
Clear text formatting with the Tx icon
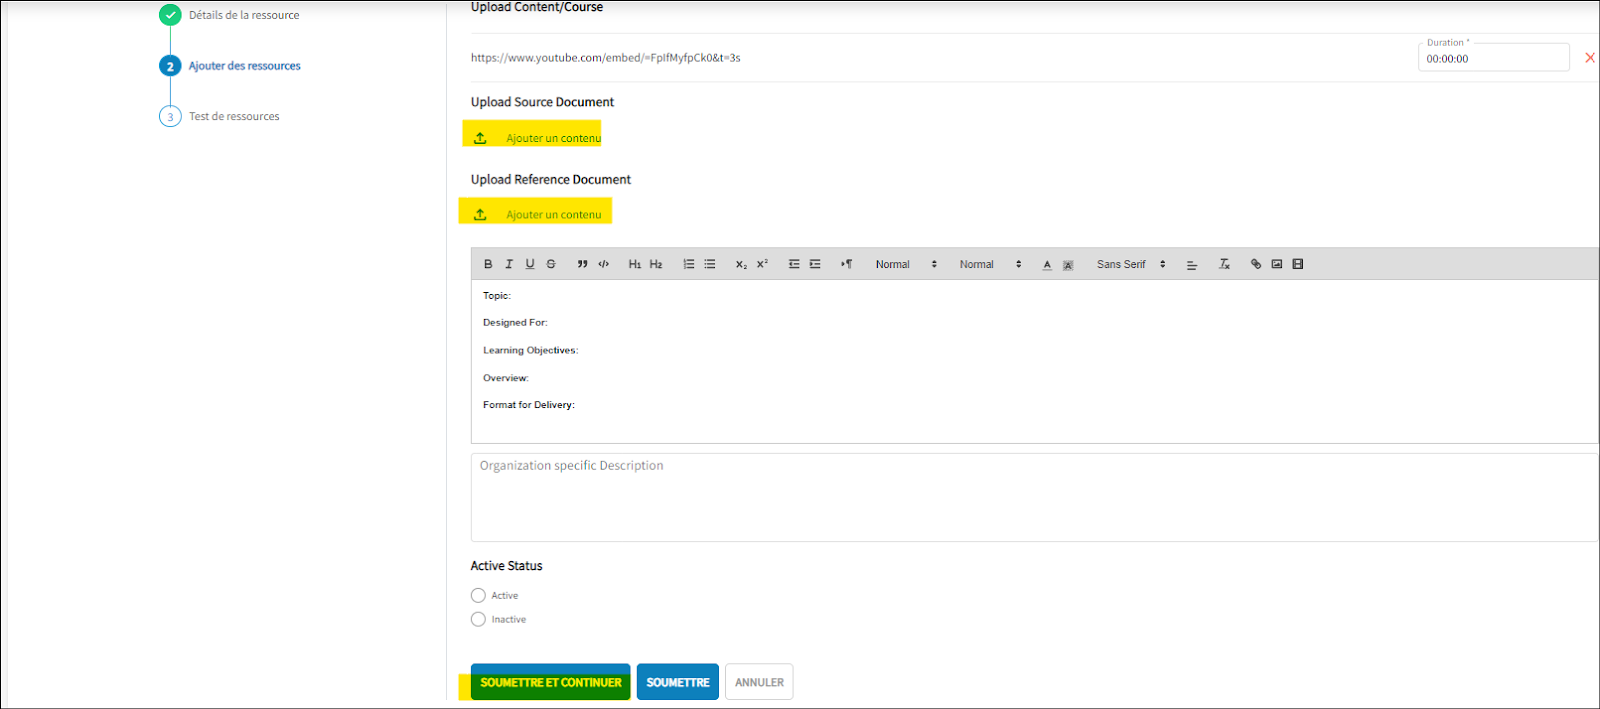pyautogui.click(x=1224, y=264)
